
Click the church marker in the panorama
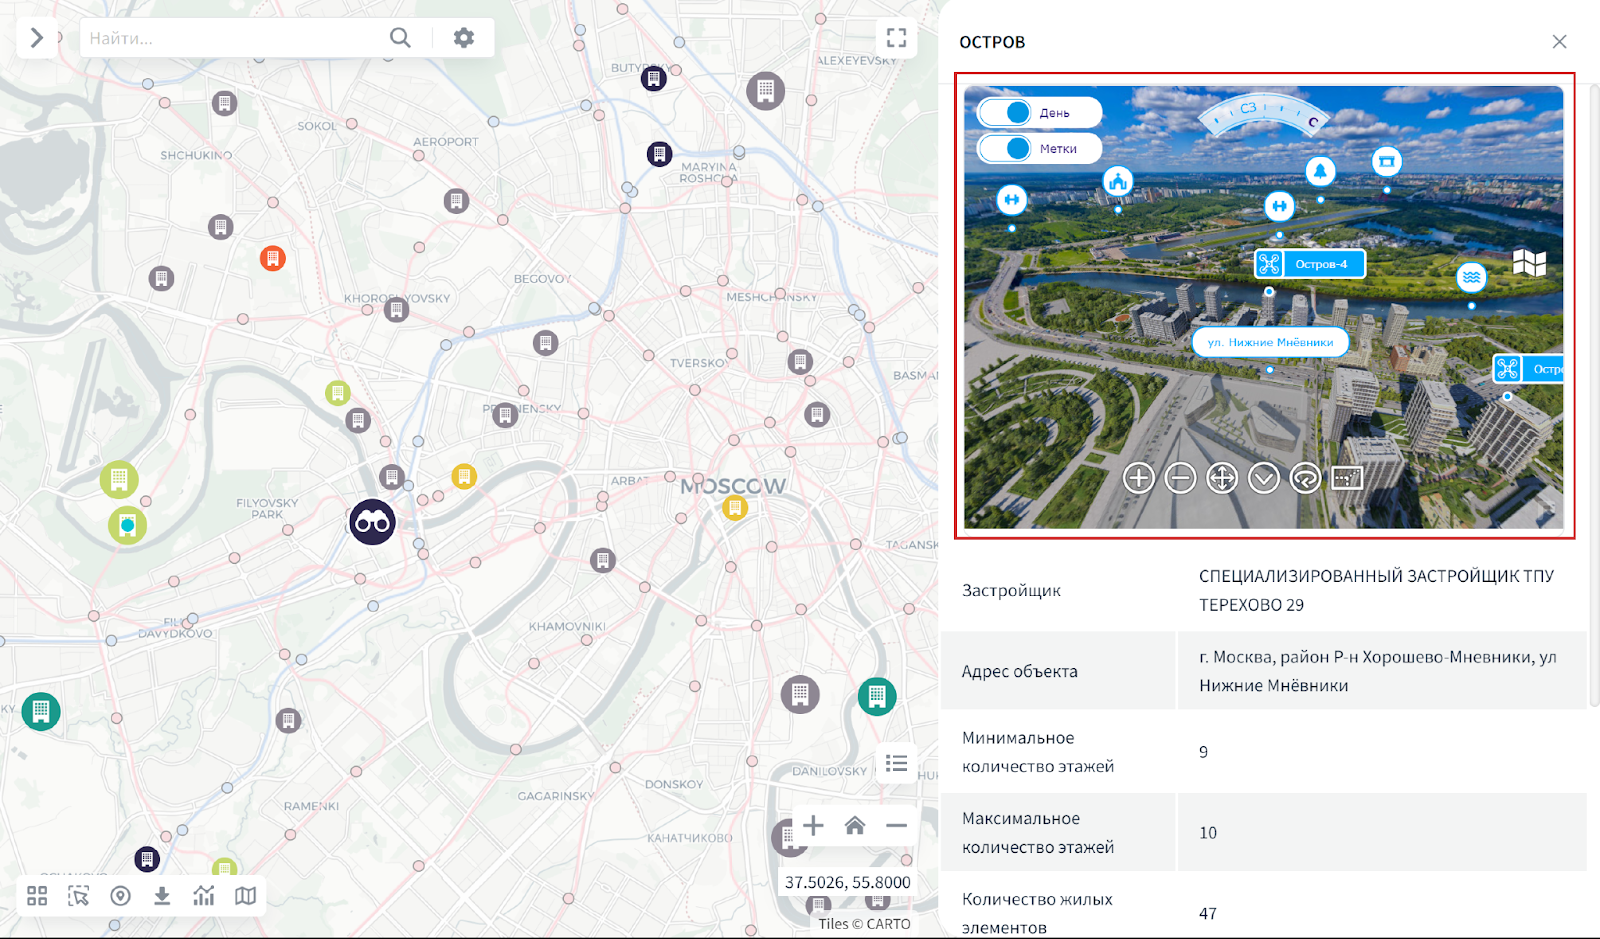[1117, 181]
